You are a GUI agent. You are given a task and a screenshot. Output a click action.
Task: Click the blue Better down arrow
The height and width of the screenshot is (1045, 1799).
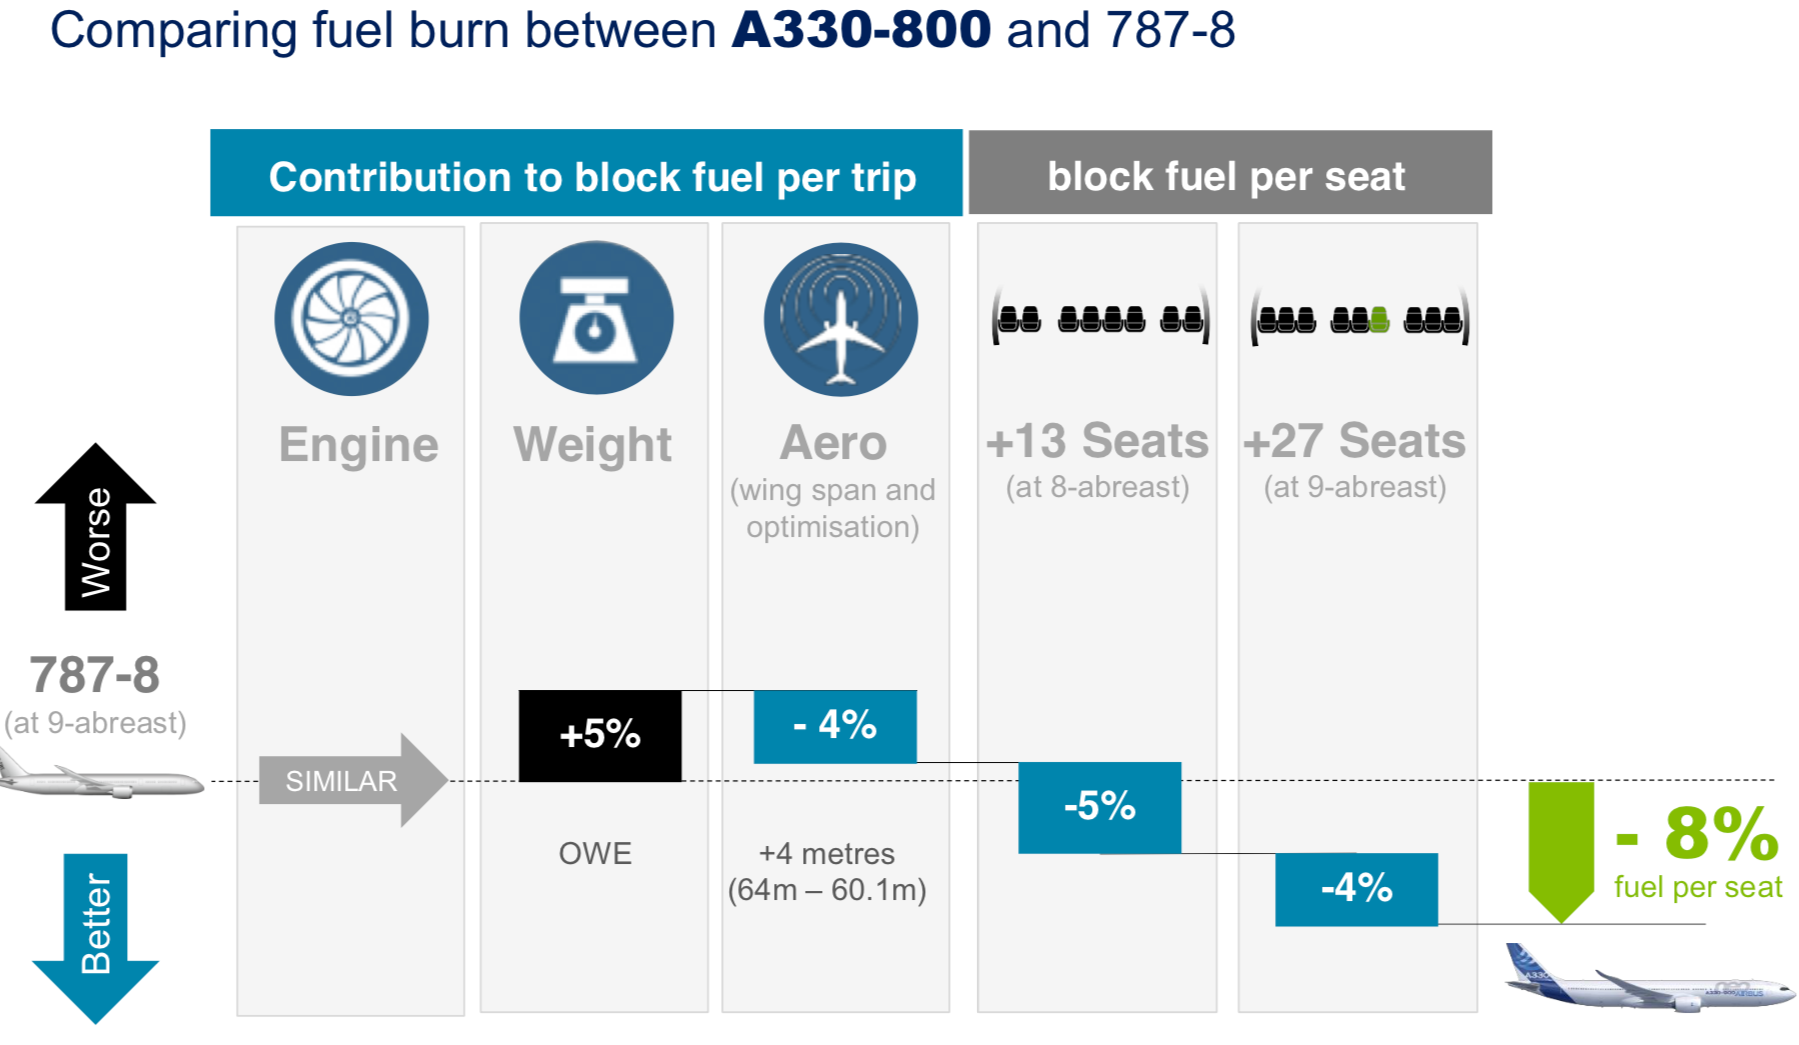click(95, 938)
